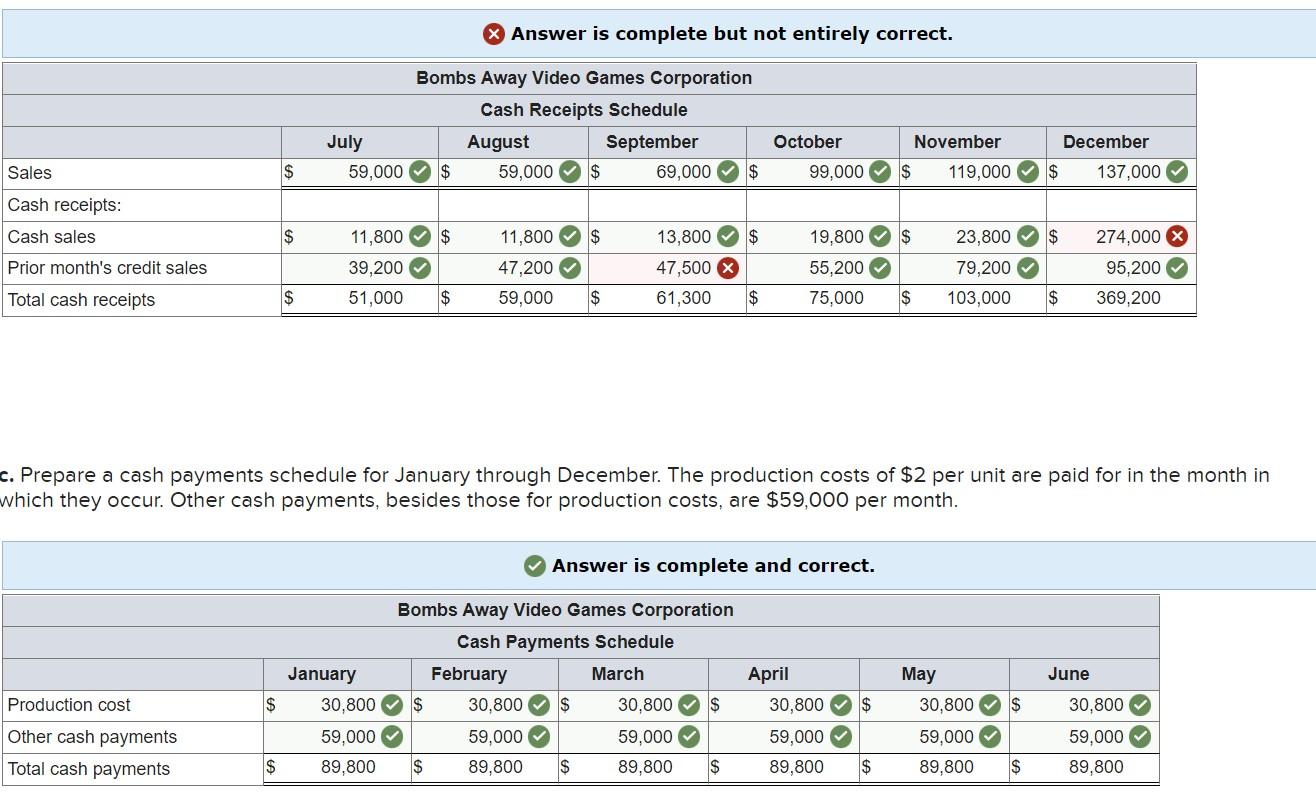Click the July total cash receipts 51,000
The width and height of the screenshot is (1316, 805).
click(376, 298)
